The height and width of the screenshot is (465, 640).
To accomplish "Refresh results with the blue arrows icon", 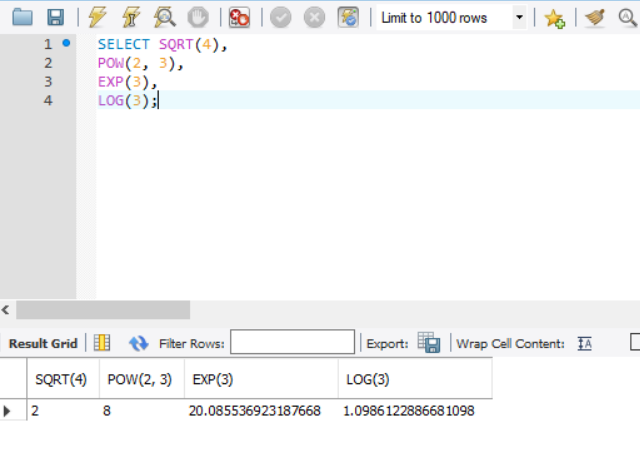I will coord(138,343).
